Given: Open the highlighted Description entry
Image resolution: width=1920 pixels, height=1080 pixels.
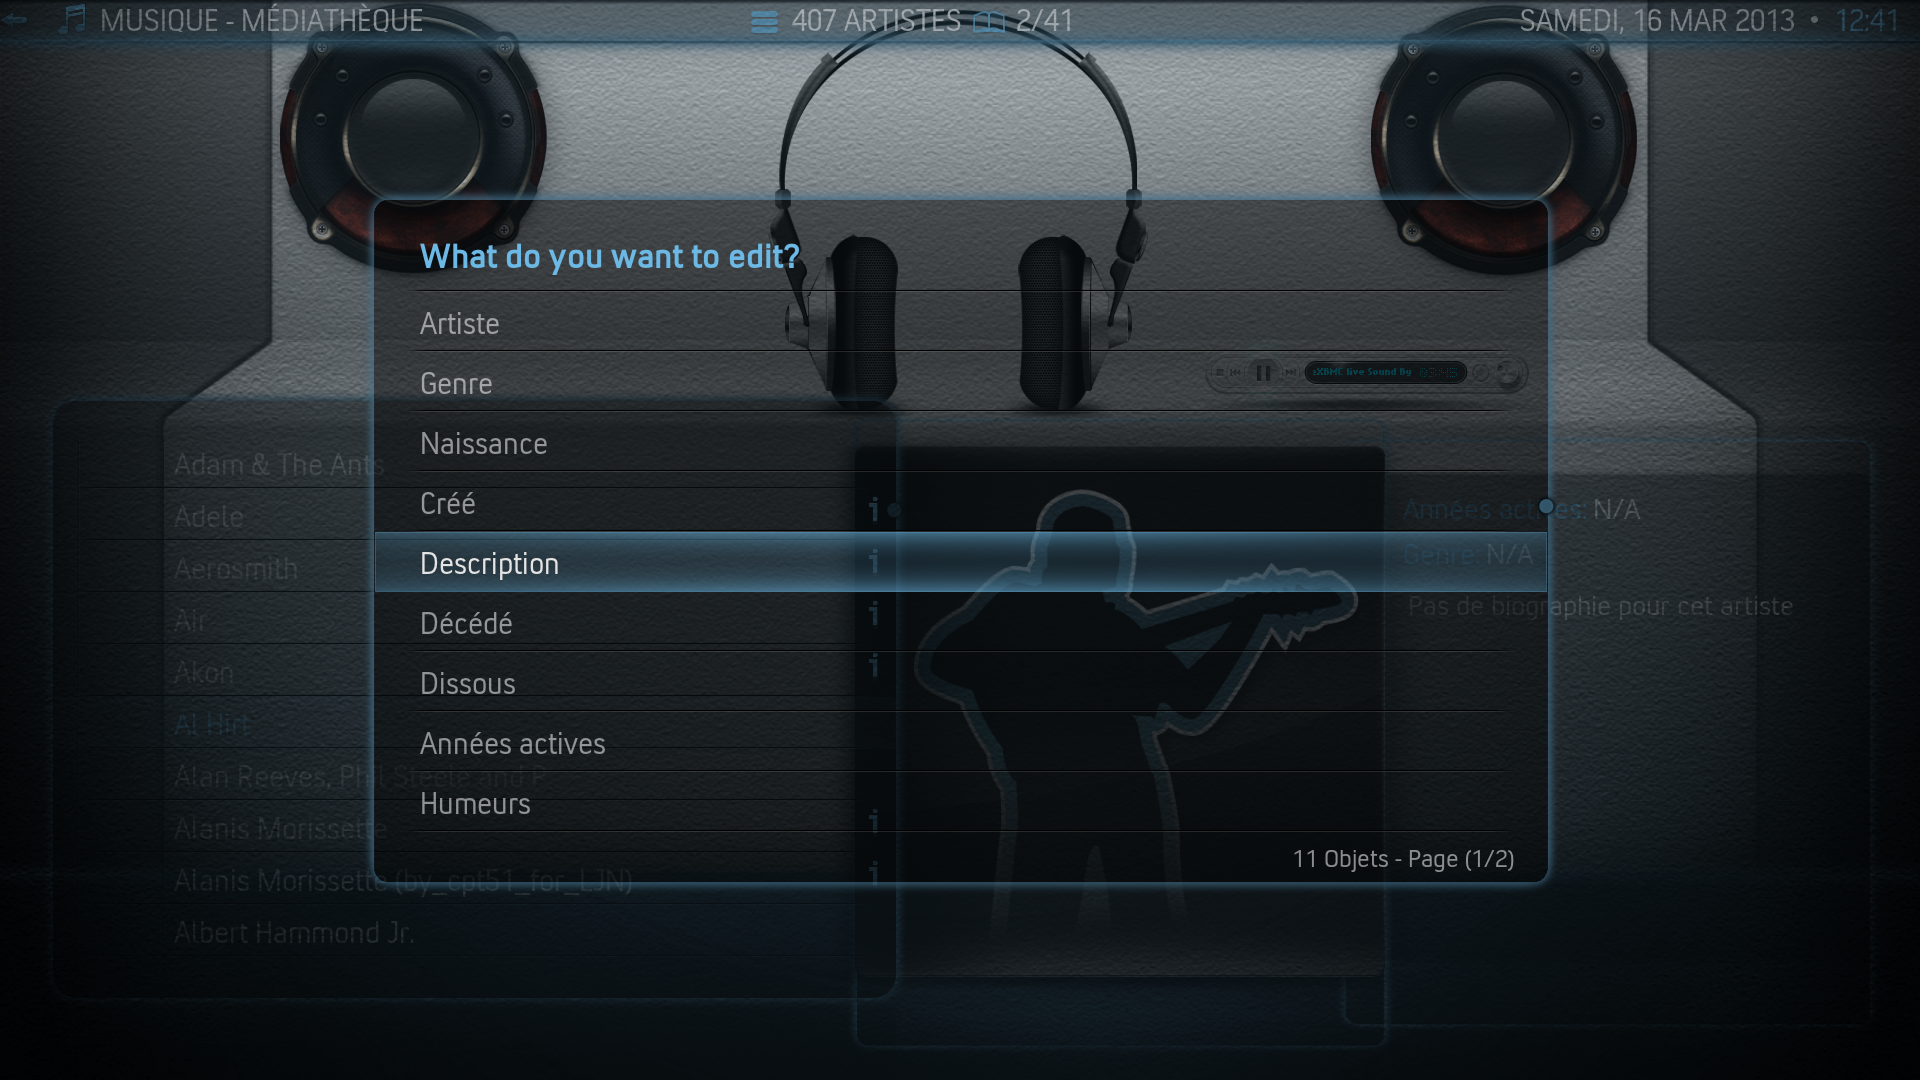Looking at the screenshot, I should pyautogui.click(x=960, y=562).
